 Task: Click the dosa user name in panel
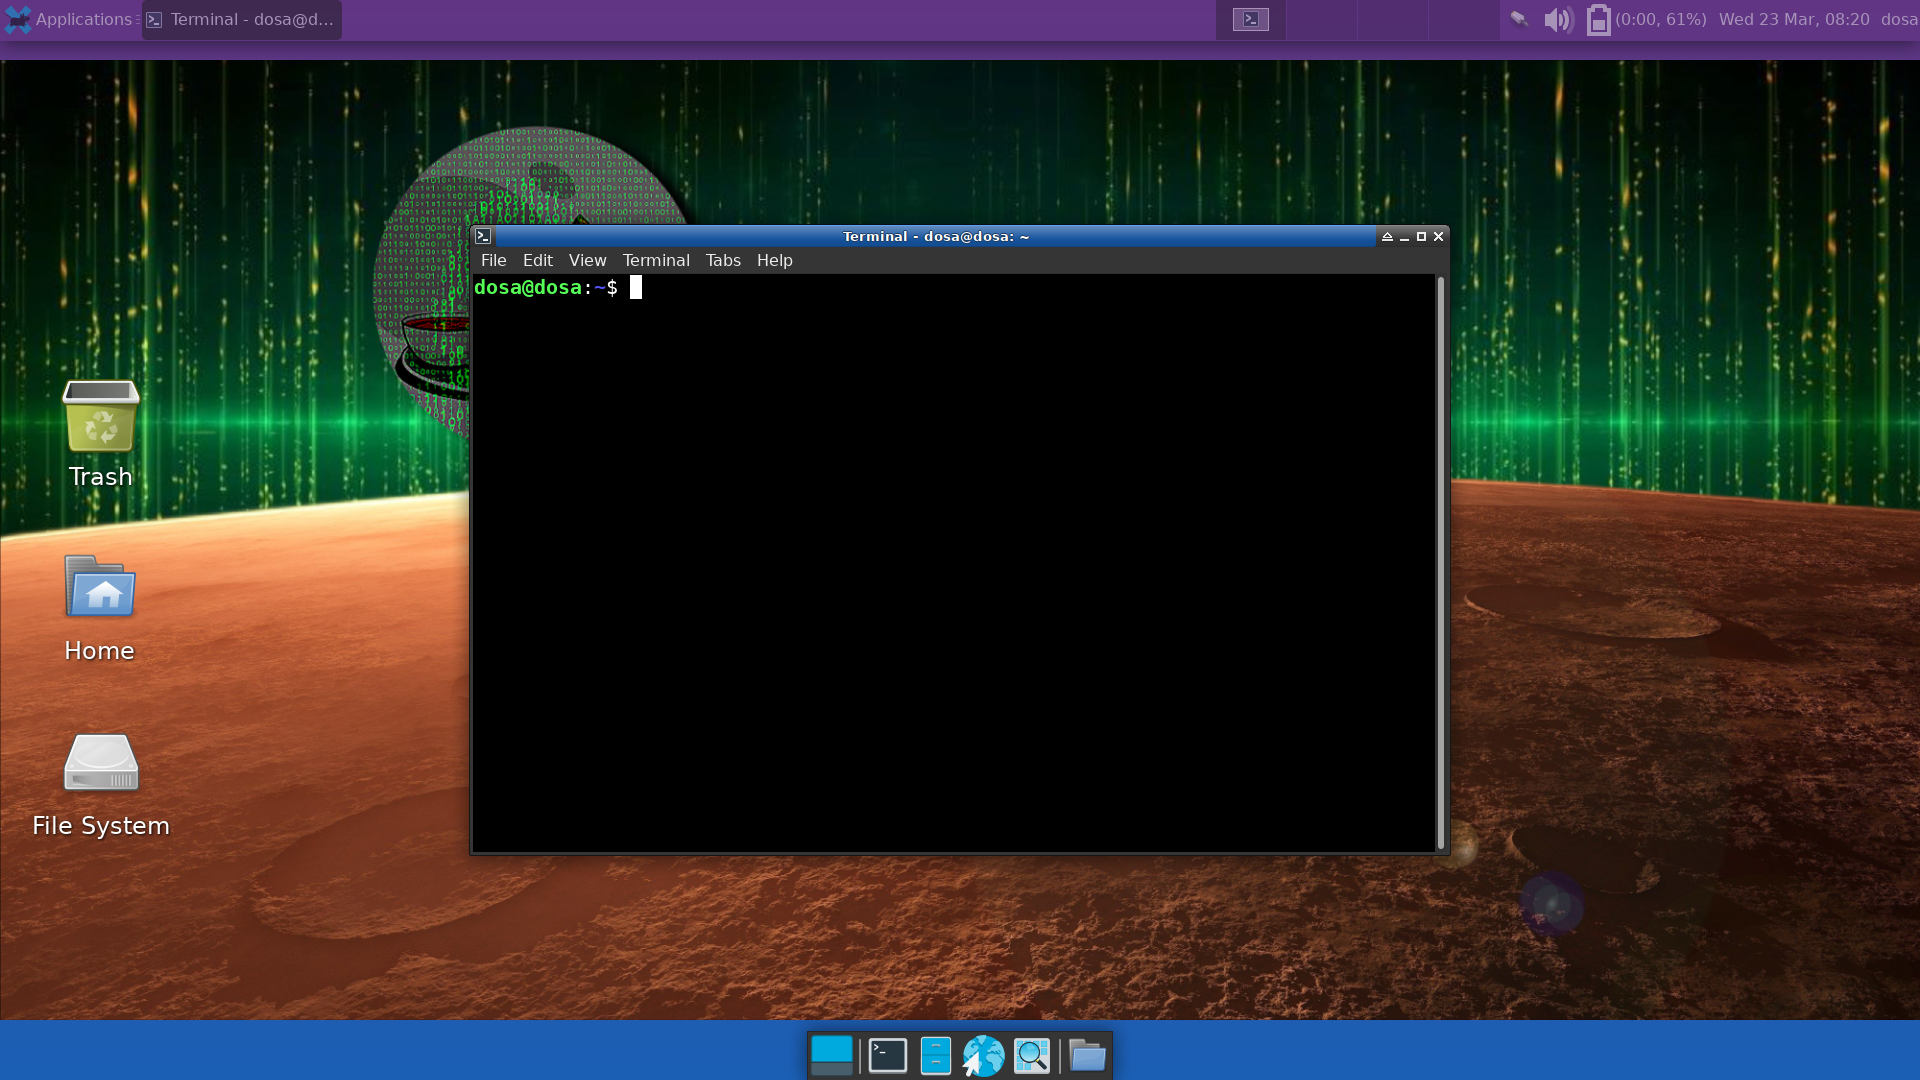tap(1898, 20)
